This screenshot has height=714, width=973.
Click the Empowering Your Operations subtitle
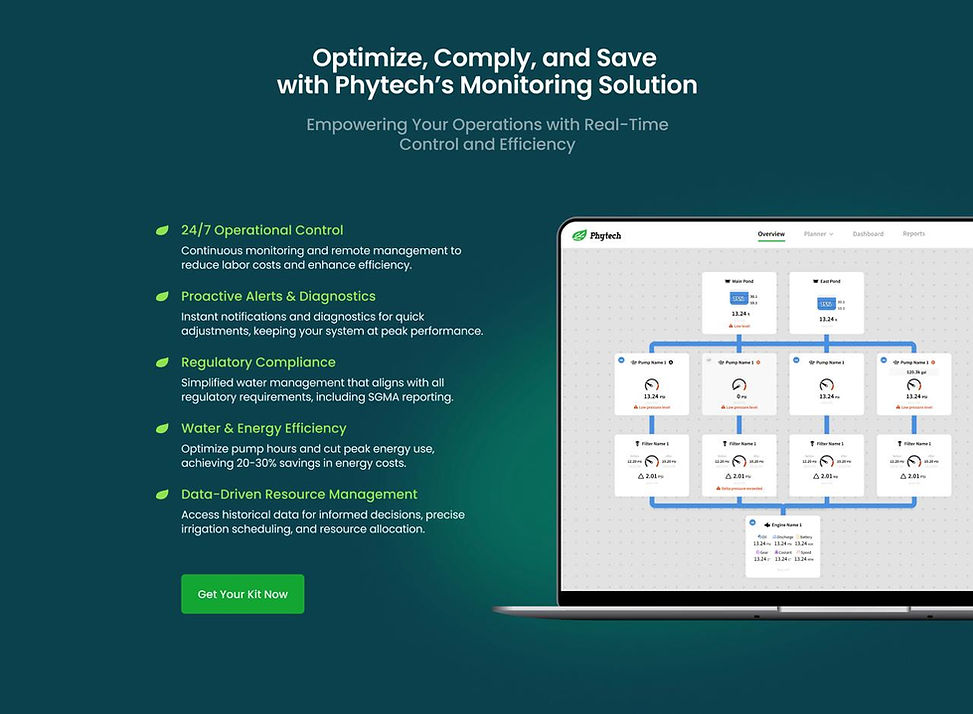tap(487, 134)
